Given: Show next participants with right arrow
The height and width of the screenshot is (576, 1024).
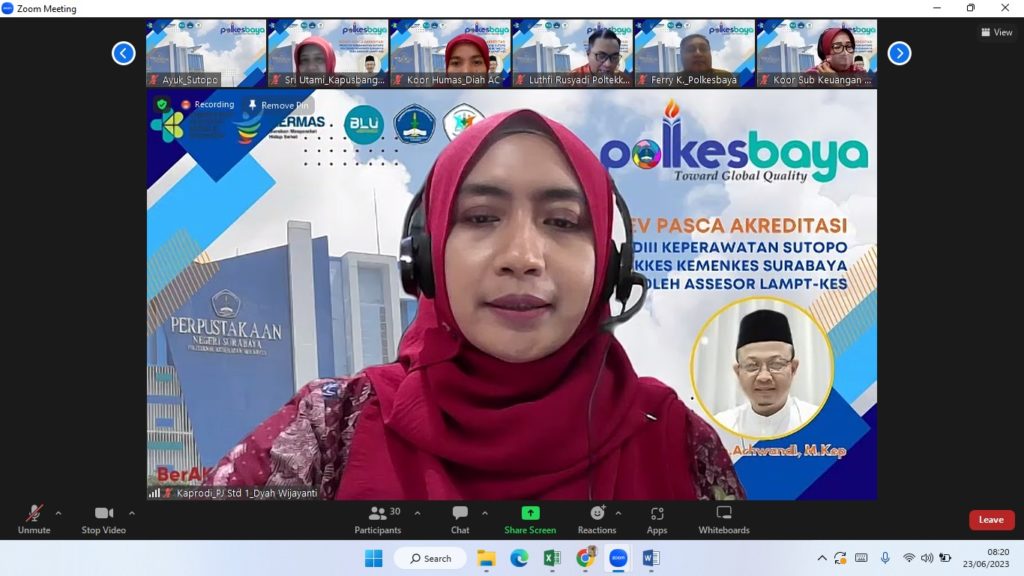Looking at the screenshot, I should coord(899,53).
